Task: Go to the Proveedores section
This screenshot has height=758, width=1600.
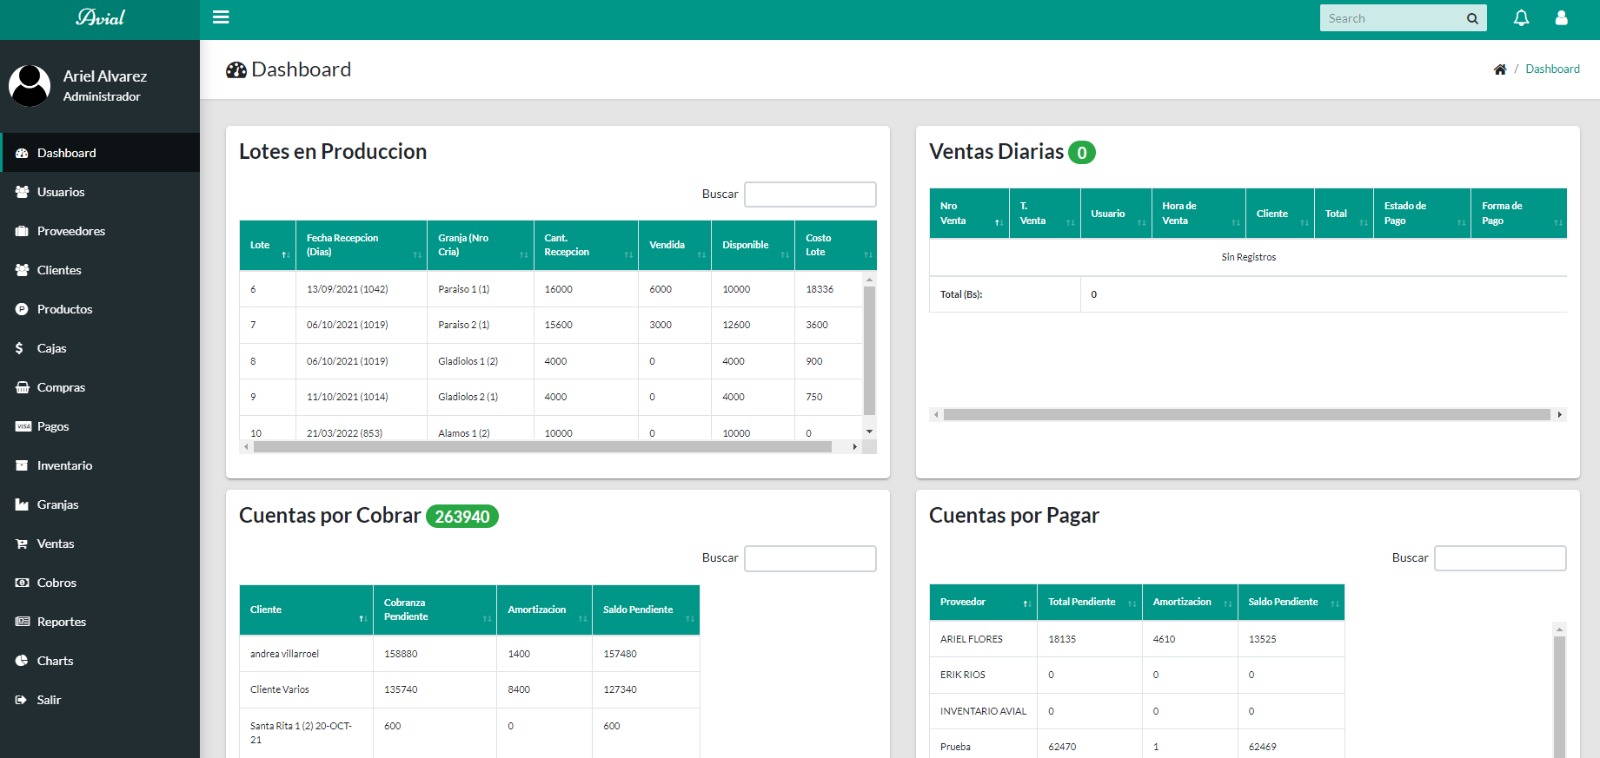Action: pyautogui.click(x=70, y=231)
